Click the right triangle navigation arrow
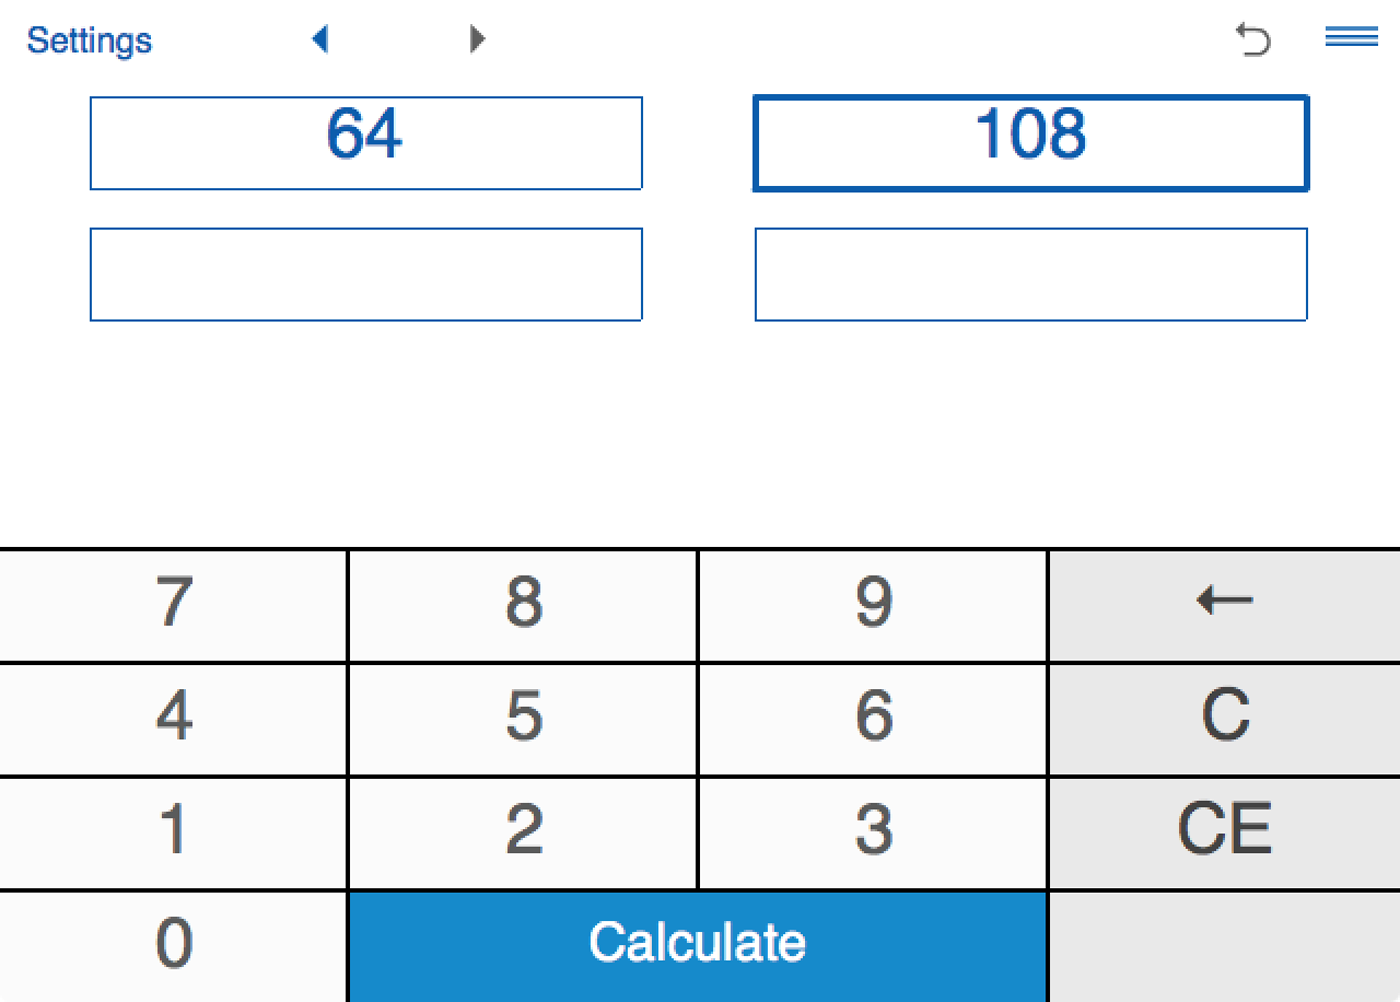 click(x=477, y=39)
